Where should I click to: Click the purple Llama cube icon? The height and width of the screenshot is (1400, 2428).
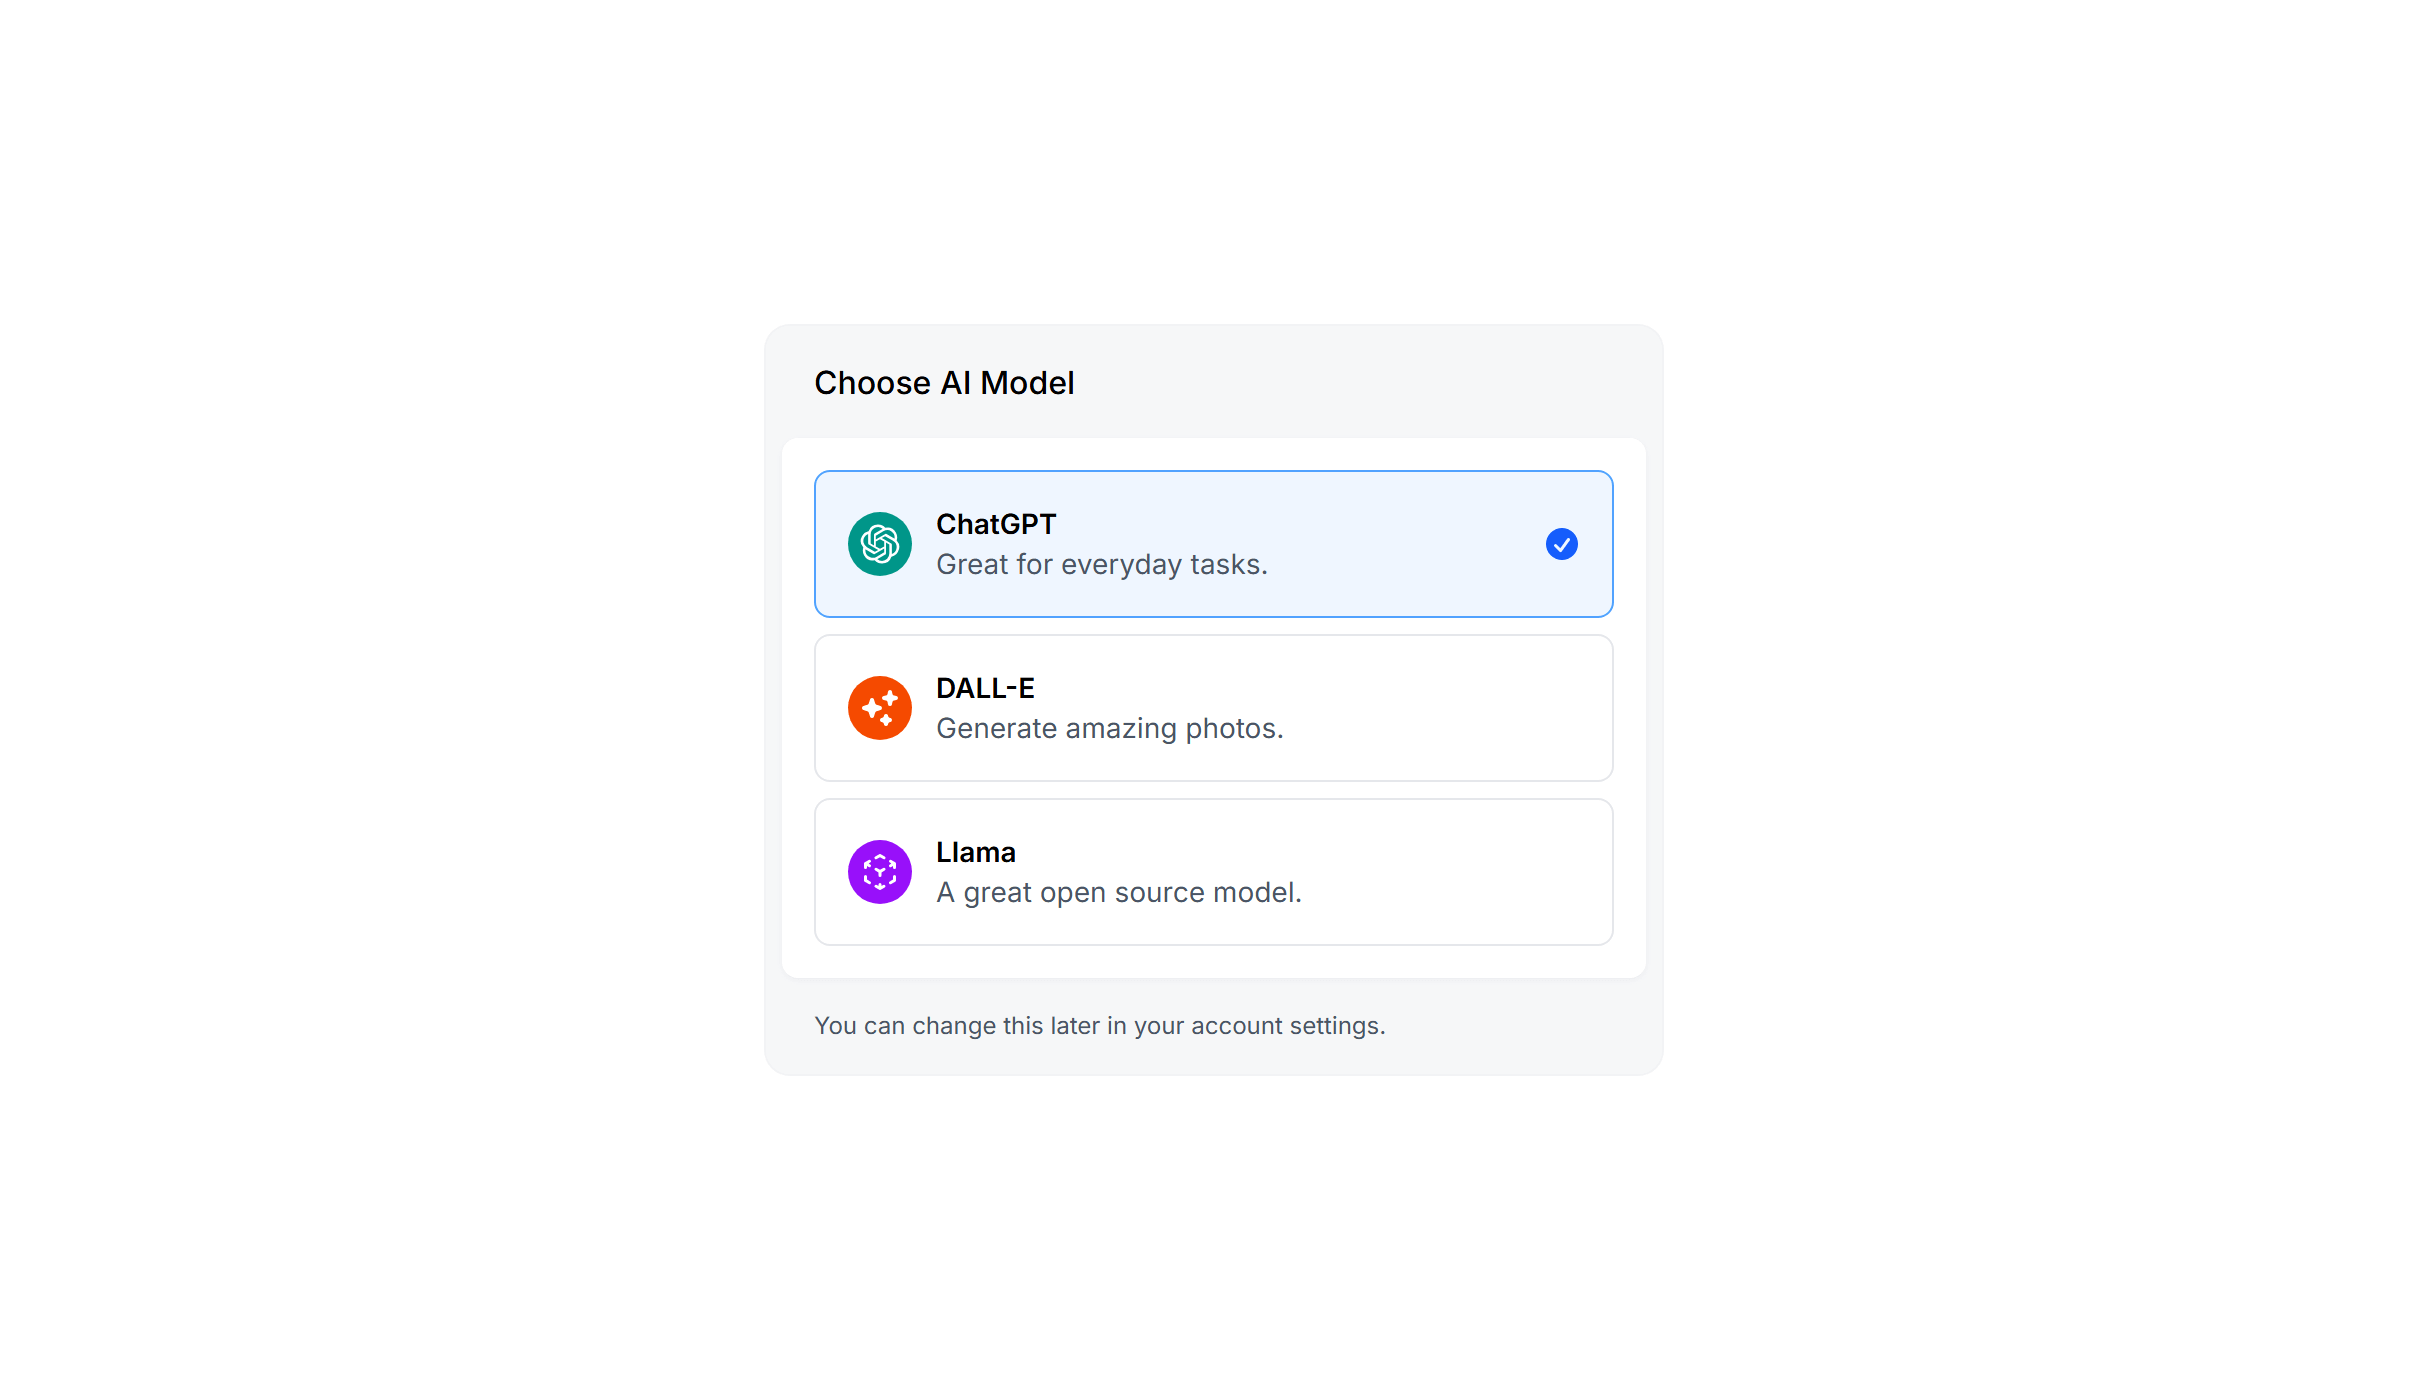(x=879, y=872)
